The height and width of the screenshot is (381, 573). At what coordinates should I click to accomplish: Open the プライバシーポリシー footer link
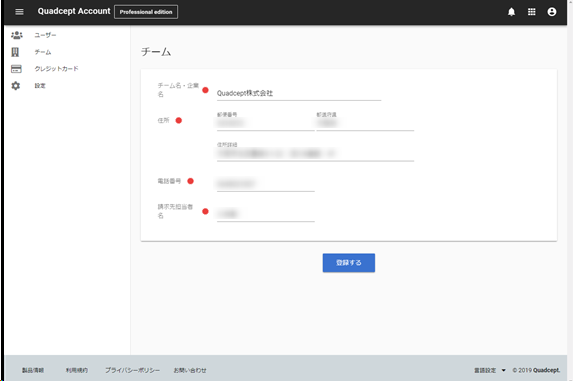pos(132,370)
